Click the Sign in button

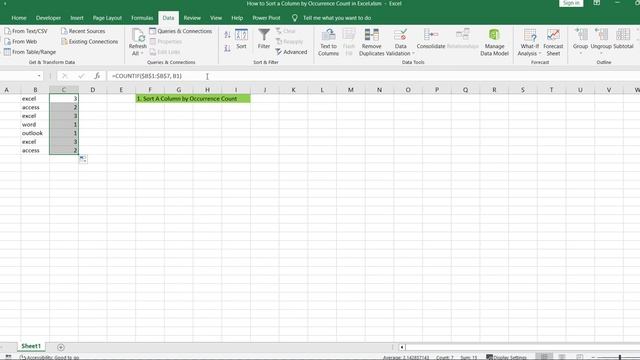coord(571,3)
